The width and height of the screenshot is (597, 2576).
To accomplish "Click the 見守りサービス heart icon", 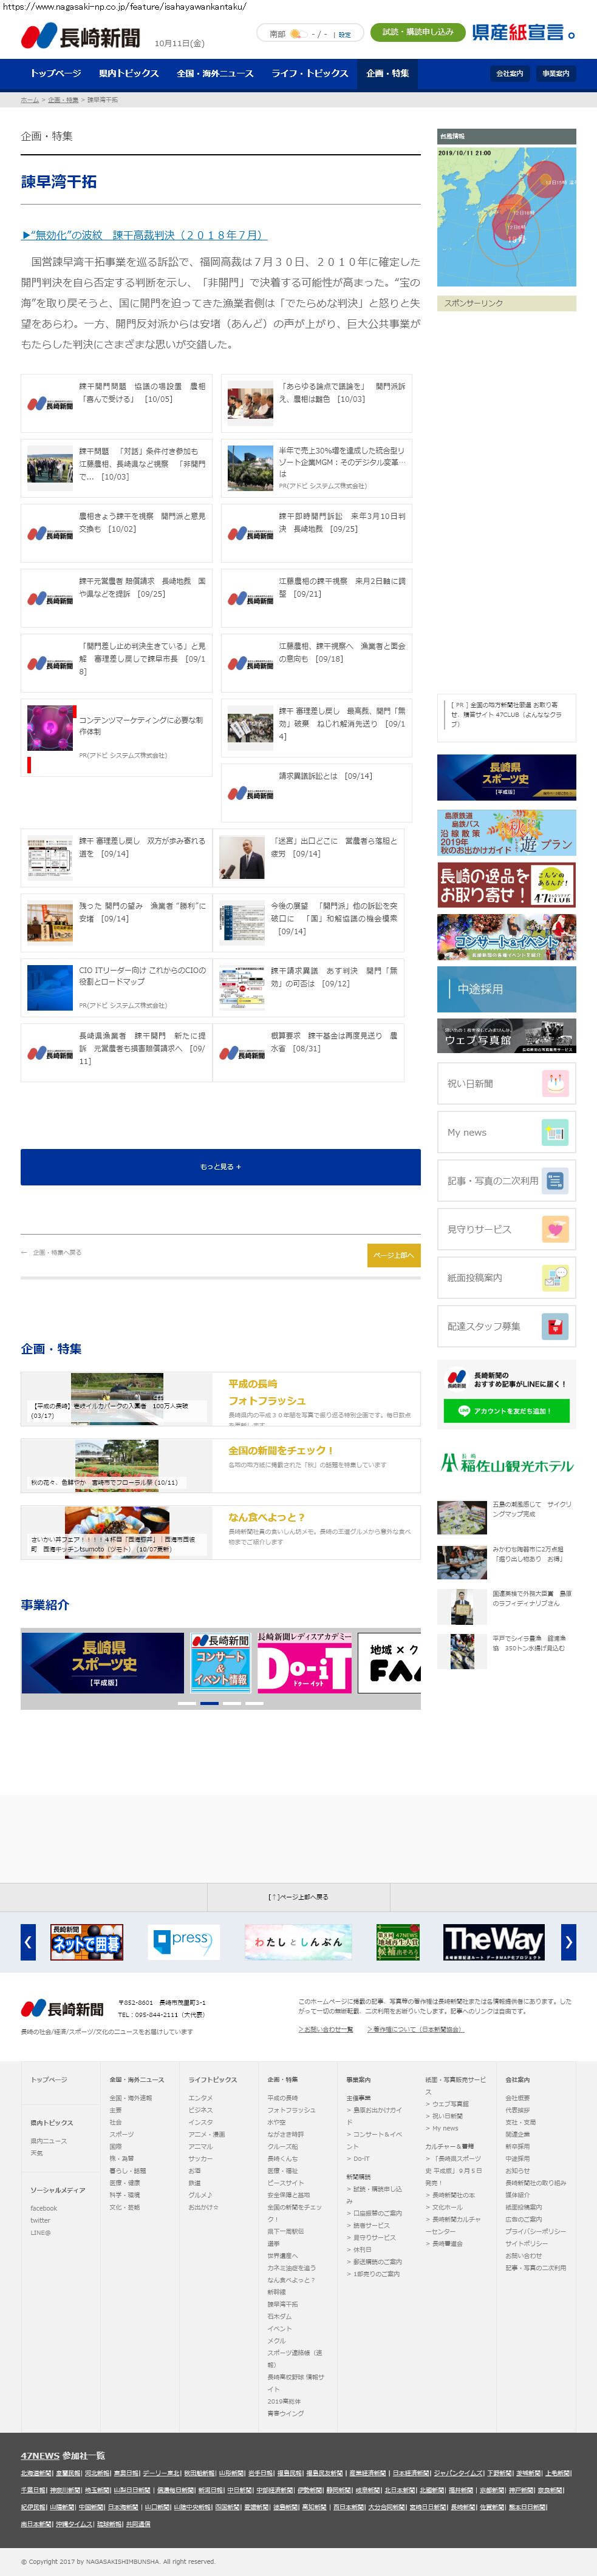I will point(555,1229).
